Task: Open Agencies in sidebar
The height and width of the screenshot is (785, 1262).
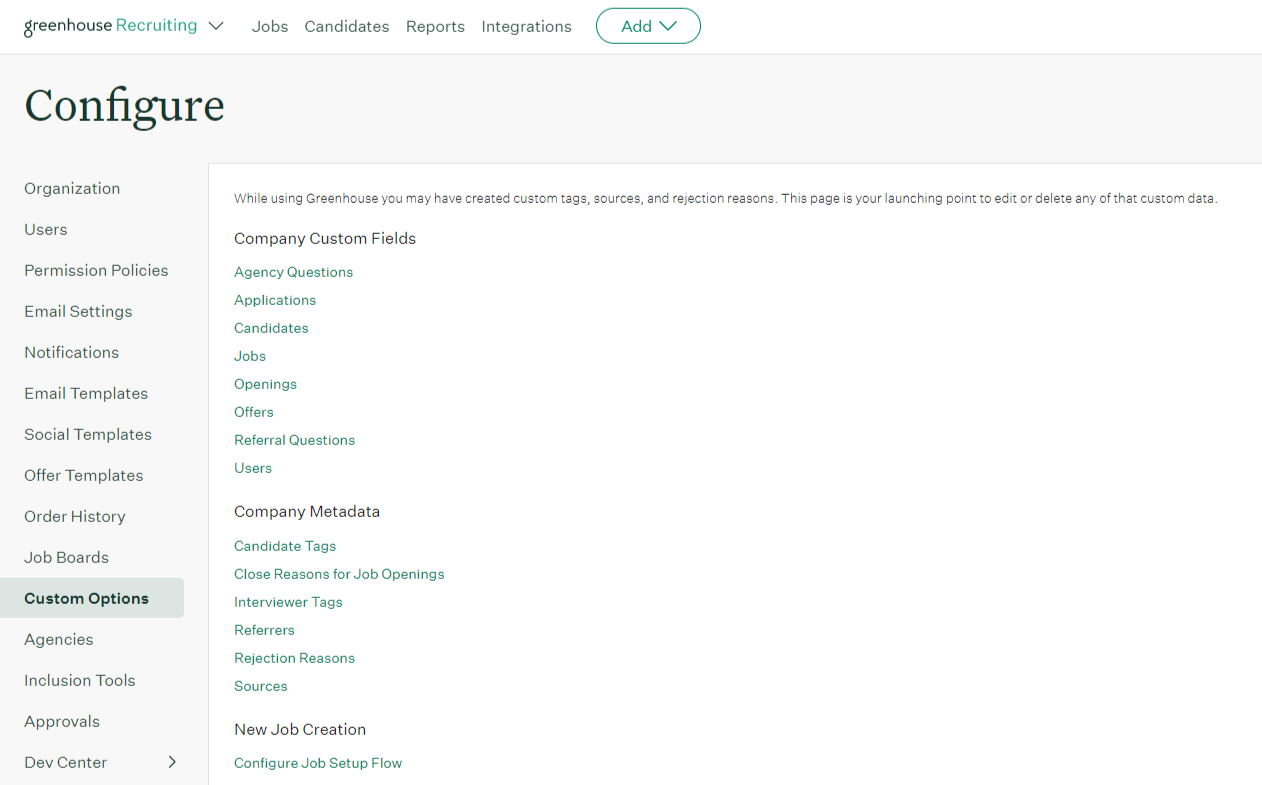Action: point(59,639)
